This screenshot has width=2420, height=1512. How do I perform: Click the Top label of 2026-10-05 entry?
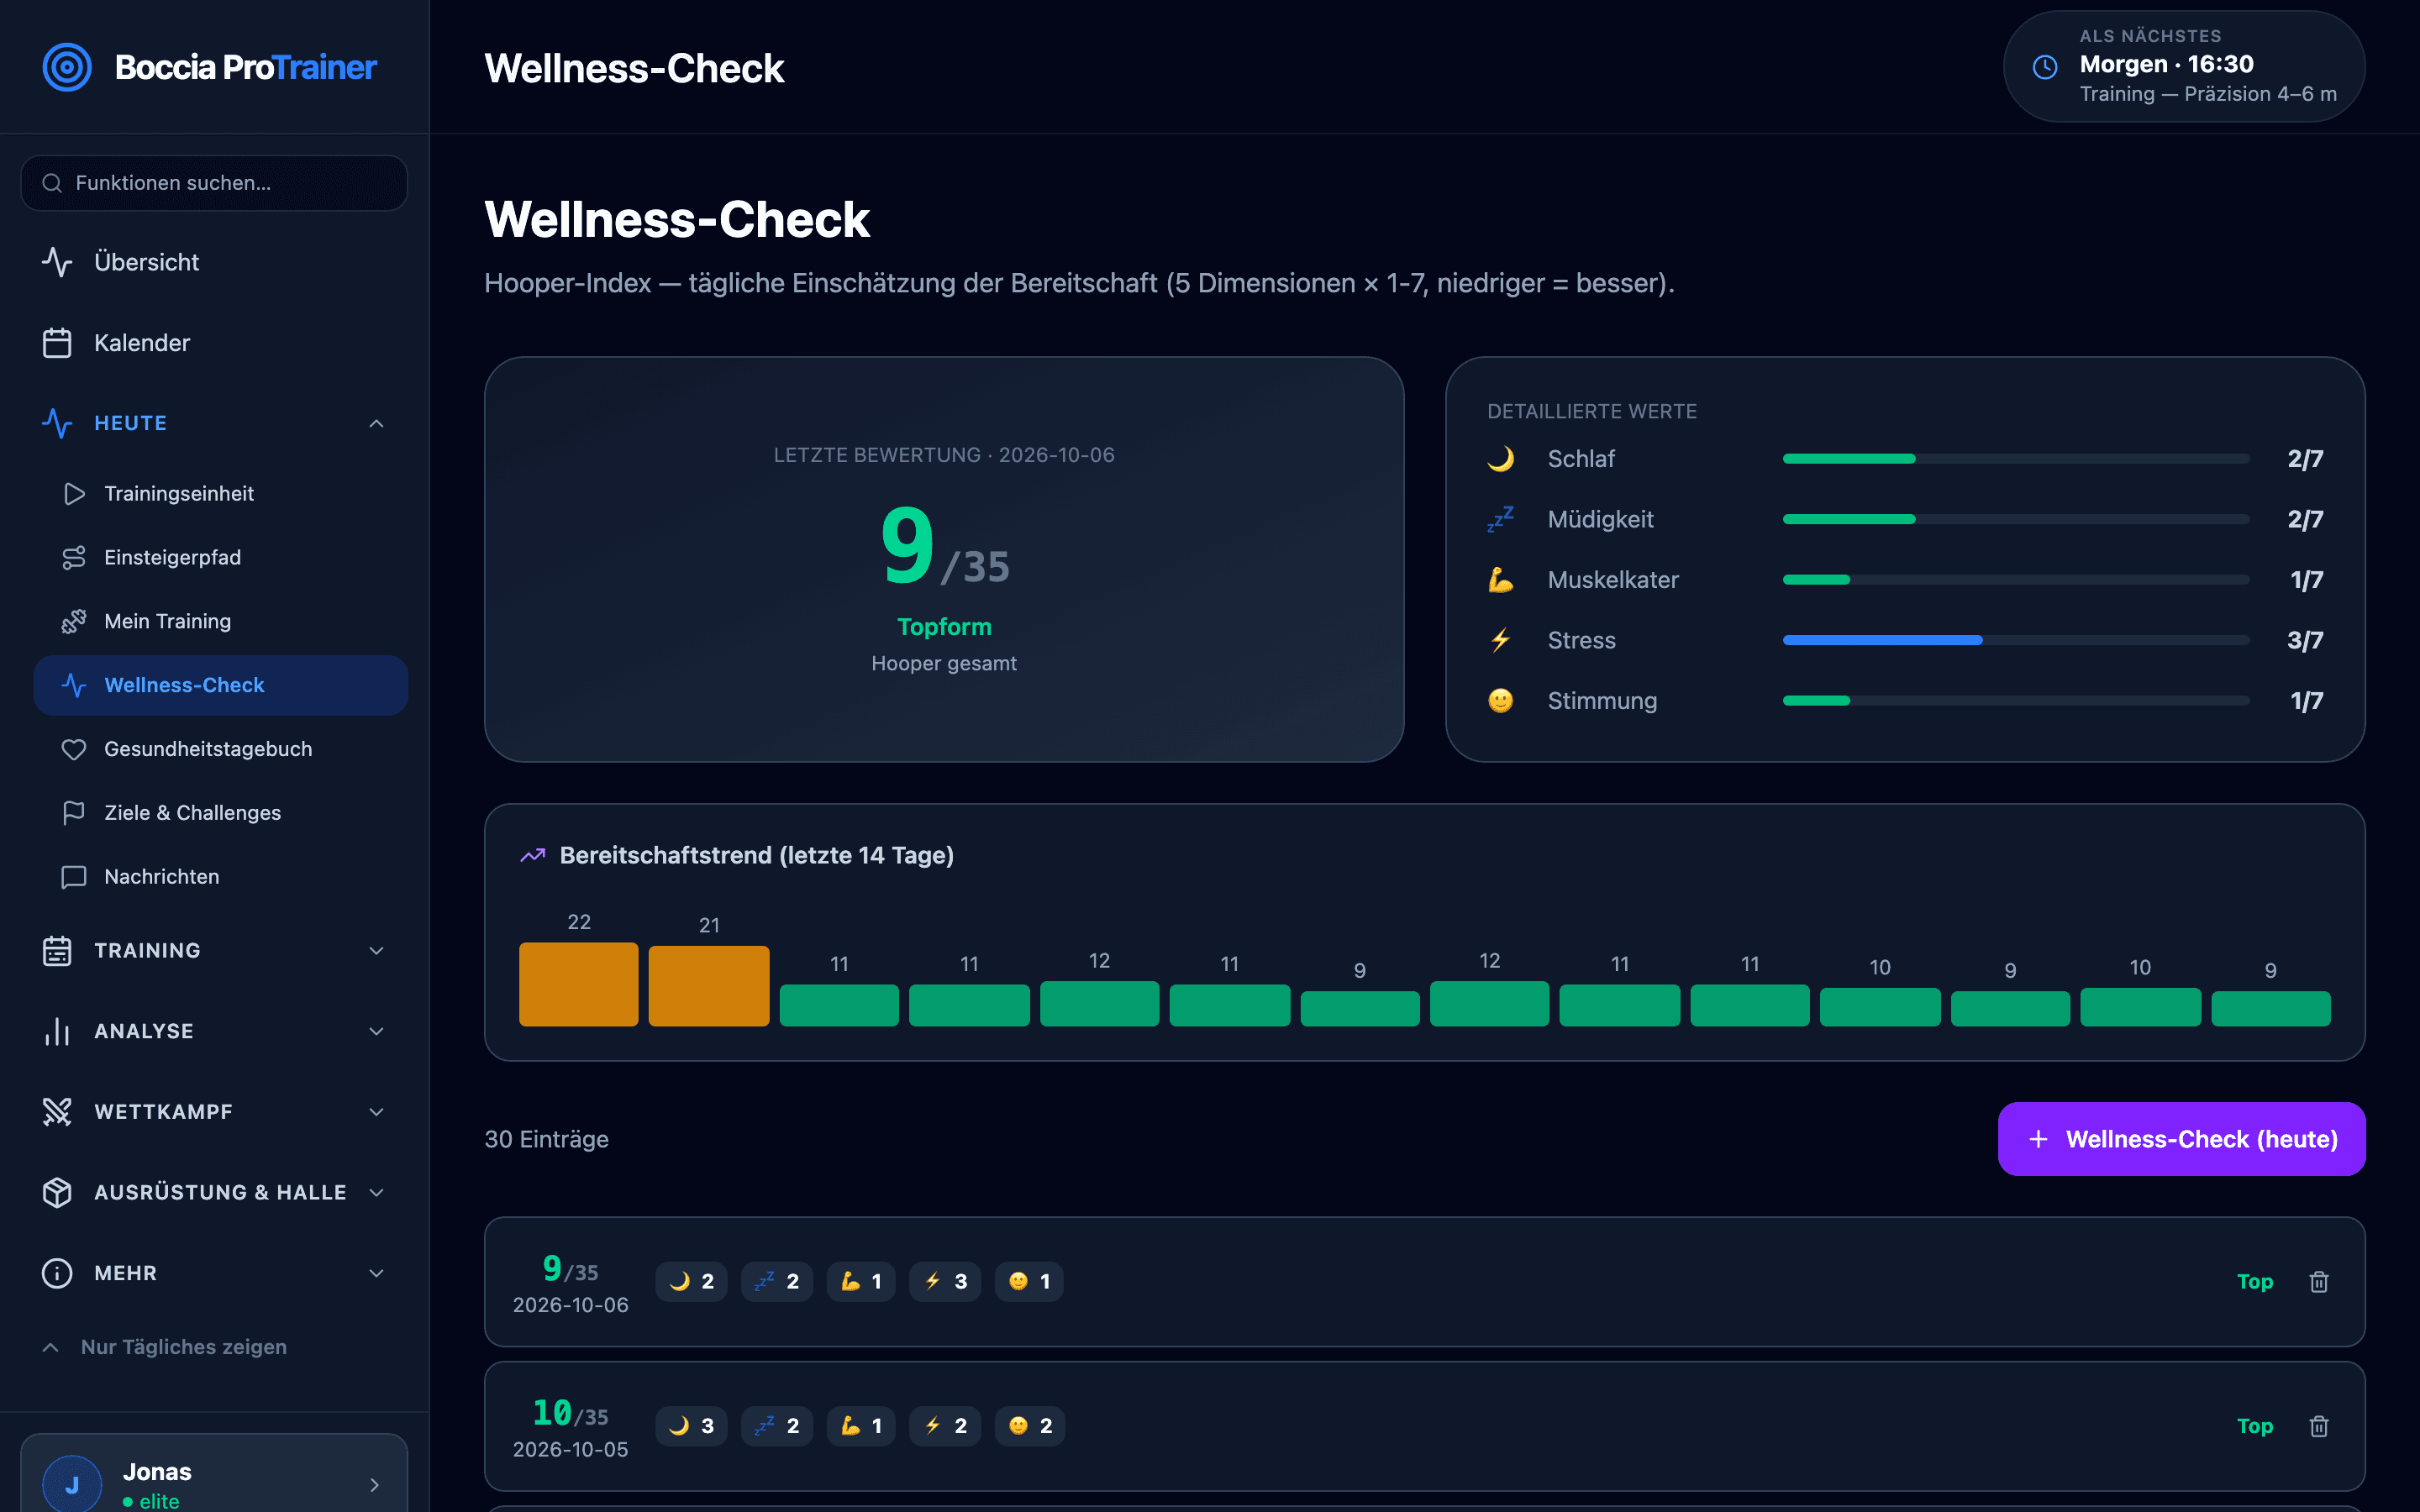point(2255,1426)
